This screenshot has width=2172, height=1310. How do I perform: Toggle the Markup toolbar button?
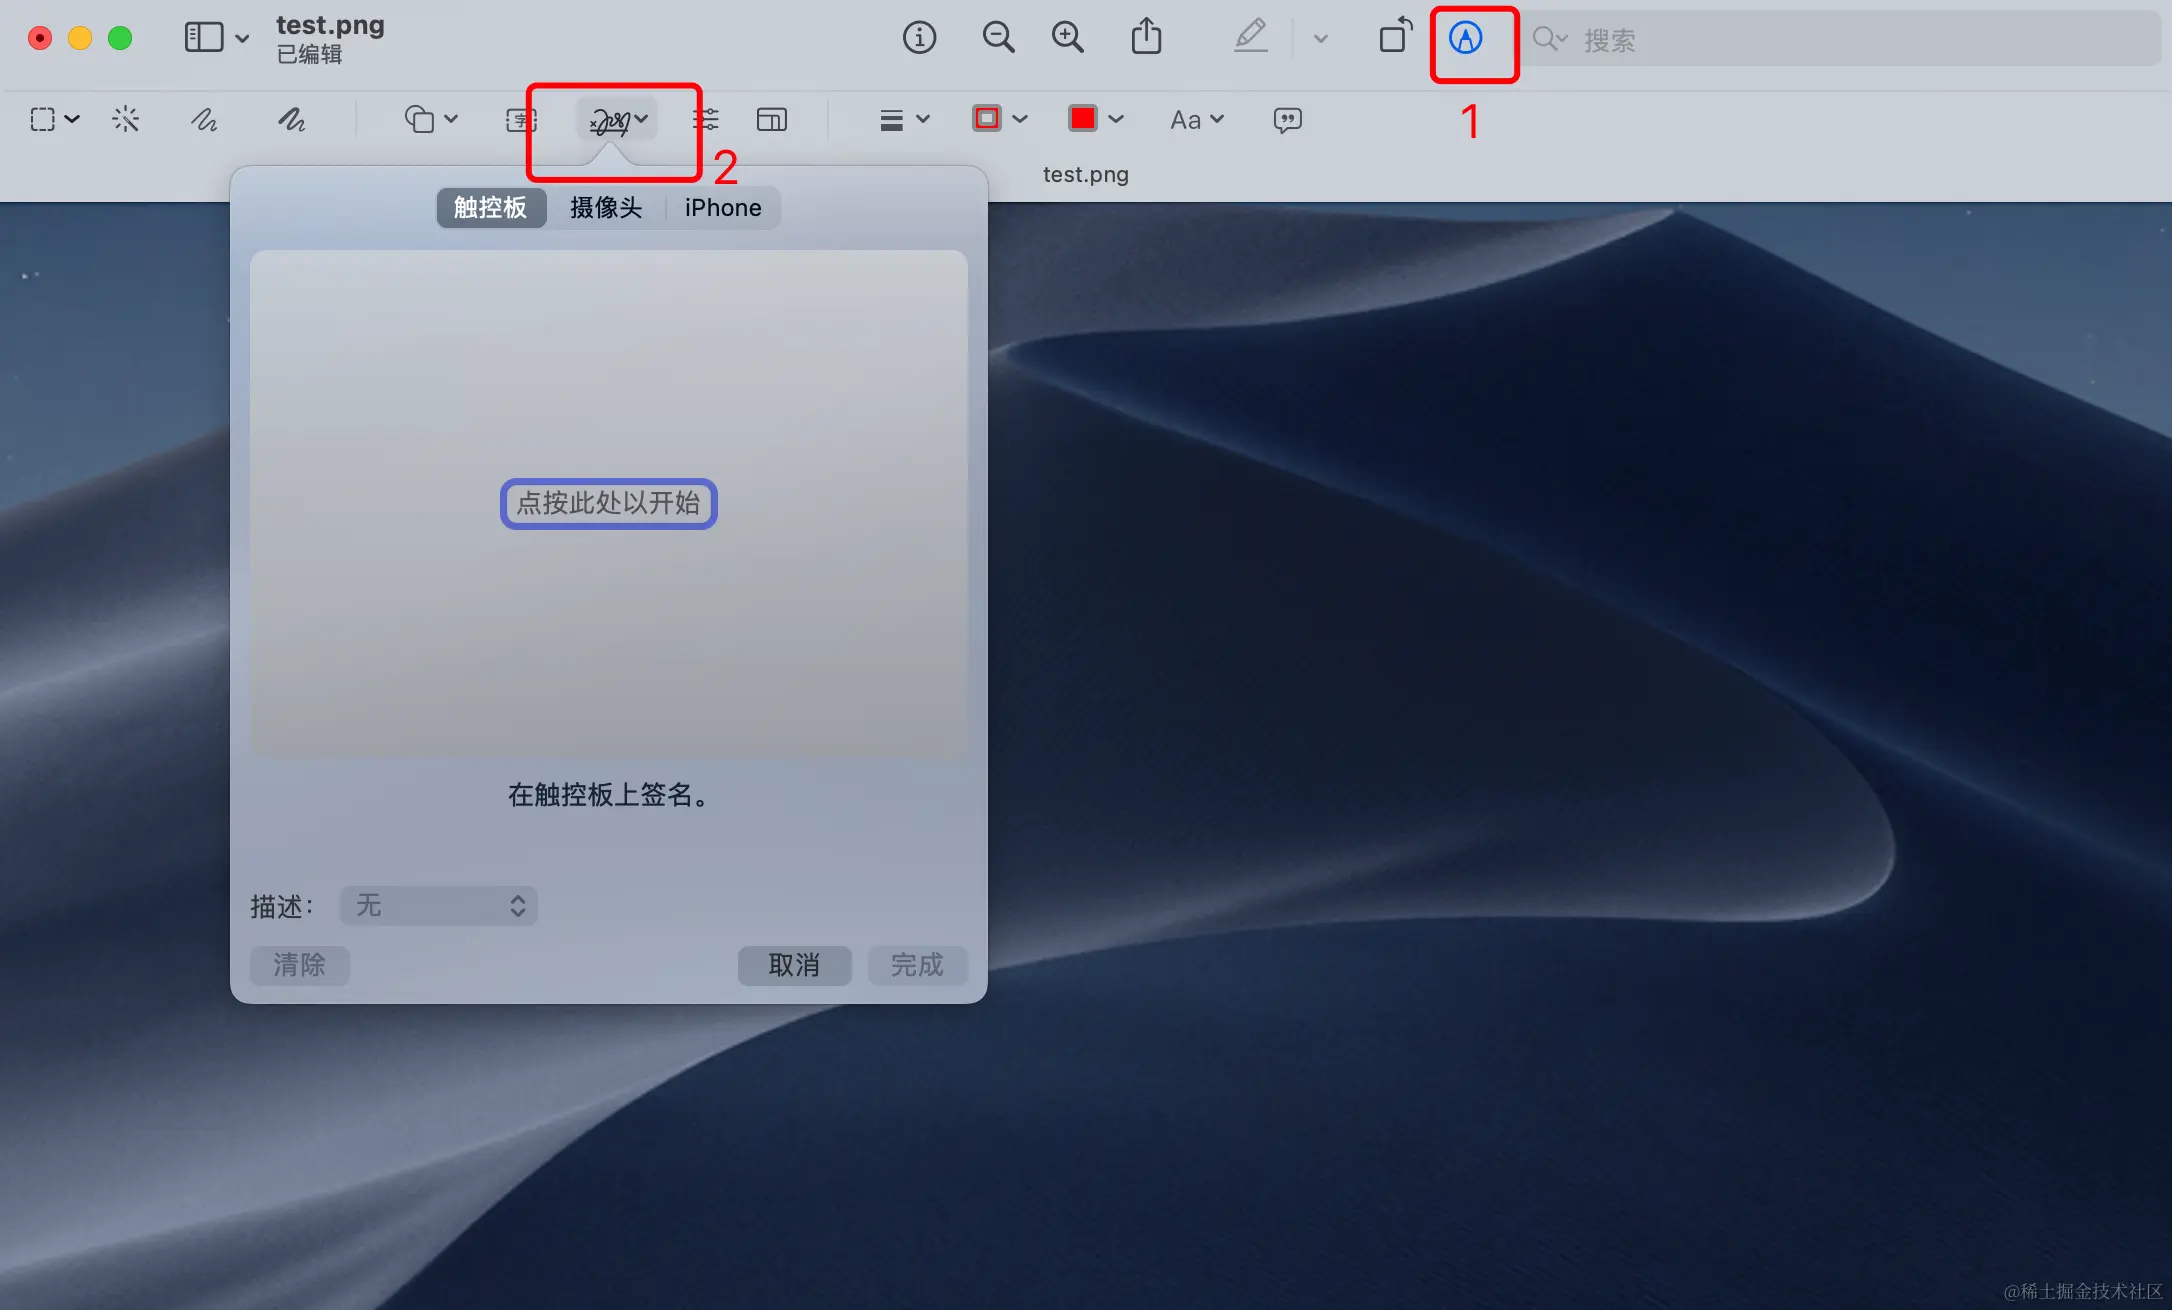point(1465,39)
